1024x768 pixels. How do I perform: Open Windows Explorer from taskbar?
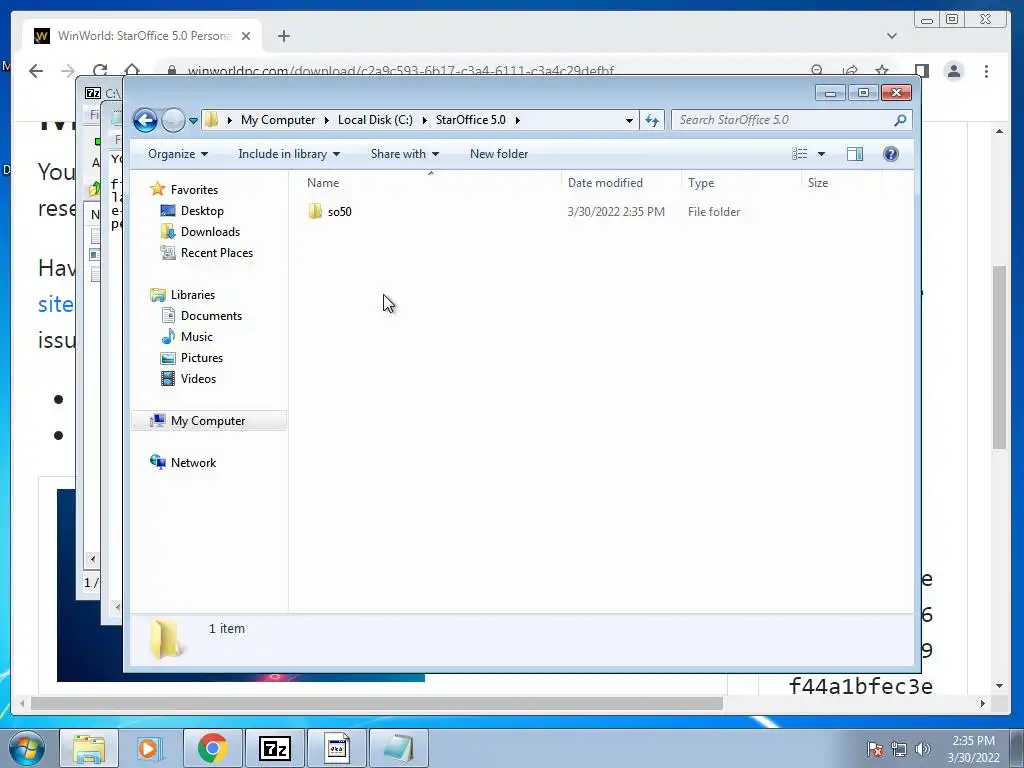[89, 748]
